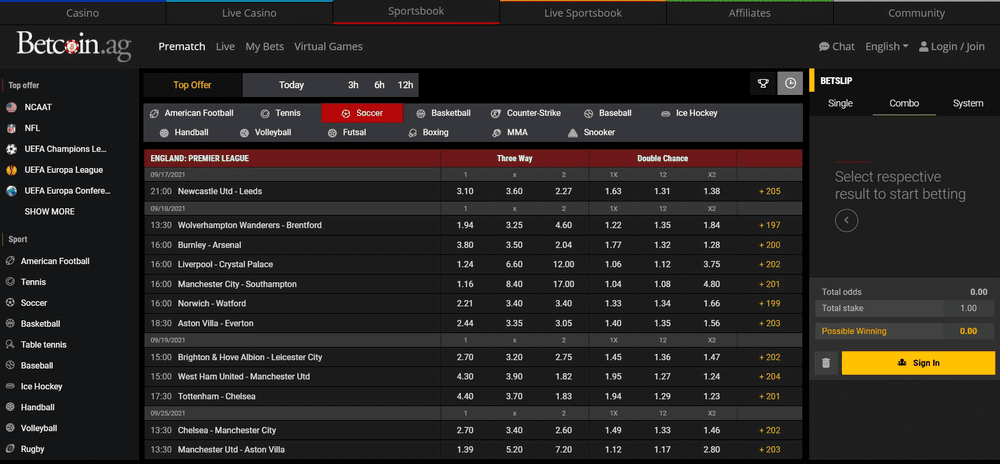Filter by Snooker in sport bar
1000x464 pixels.
click(591, 133)
